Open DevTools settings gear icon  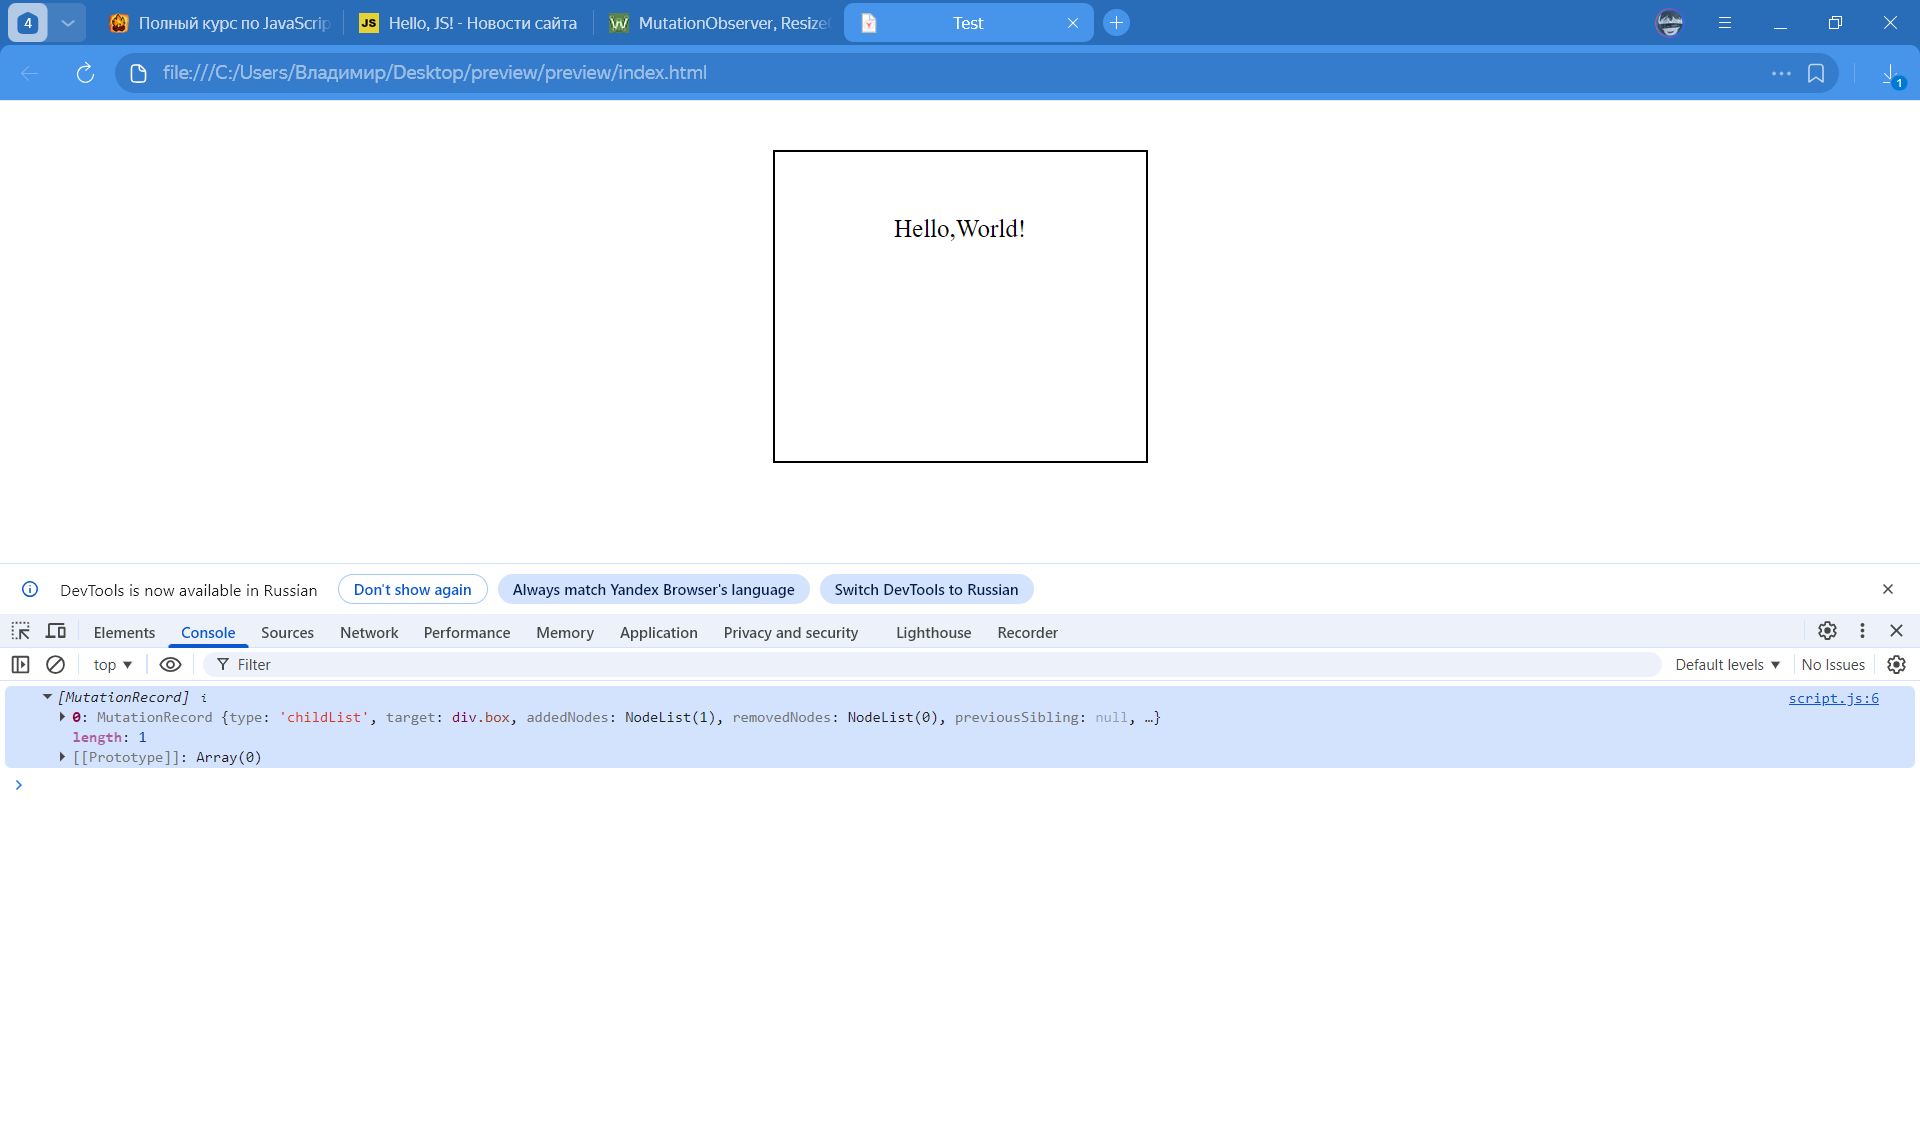1827,631
